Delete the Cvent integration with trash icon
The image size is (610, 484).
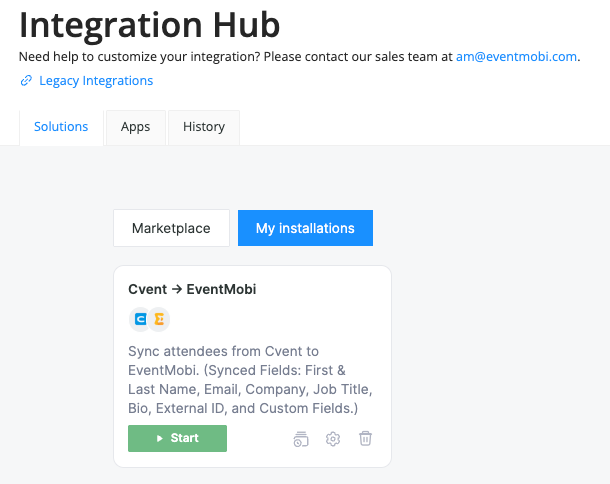point(366,439)
